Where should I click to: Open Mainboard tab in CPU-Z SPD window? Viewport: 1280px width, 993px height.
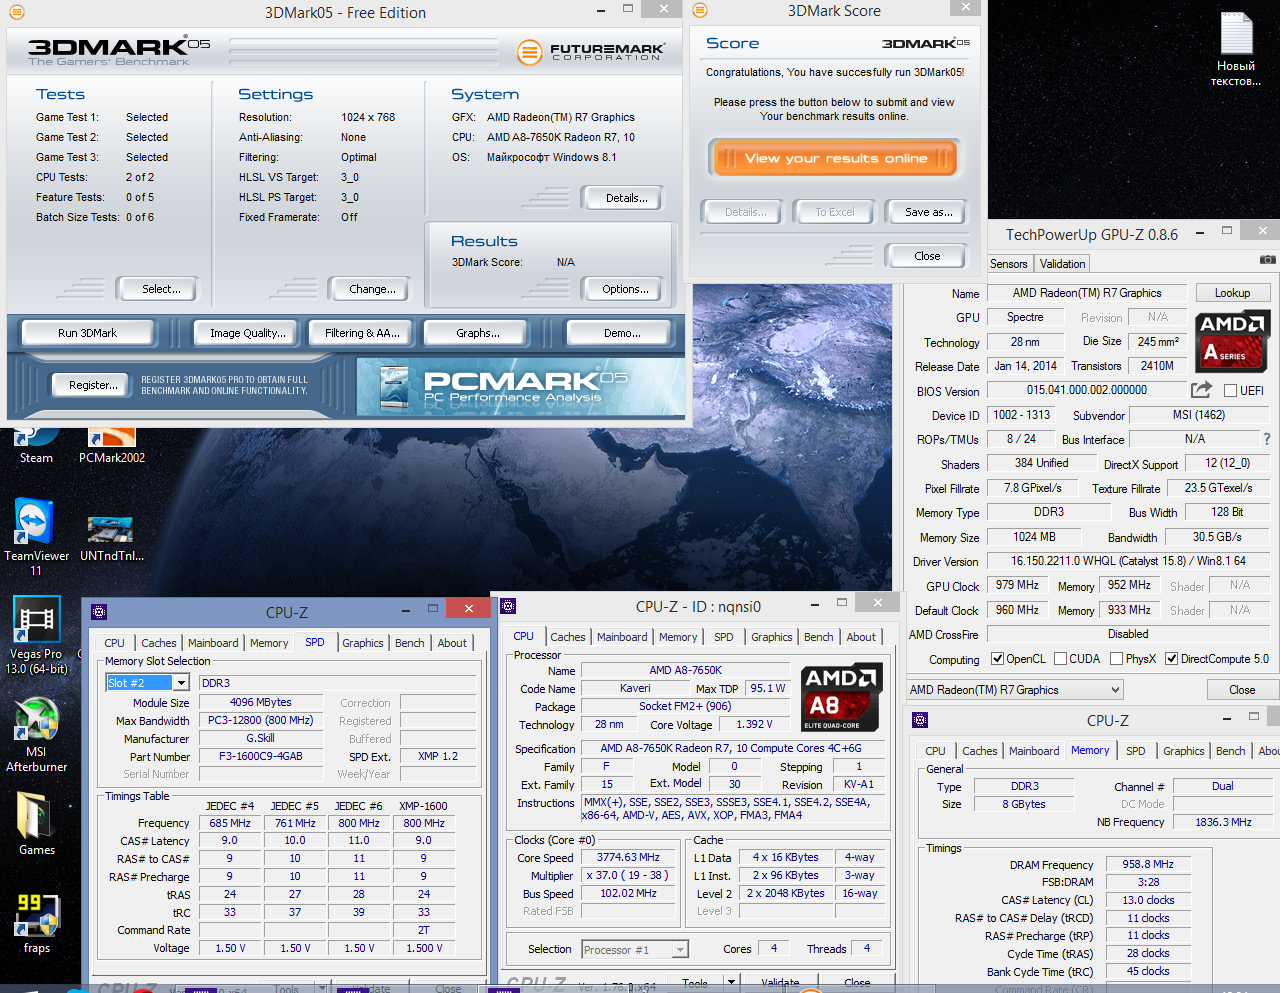213,643
